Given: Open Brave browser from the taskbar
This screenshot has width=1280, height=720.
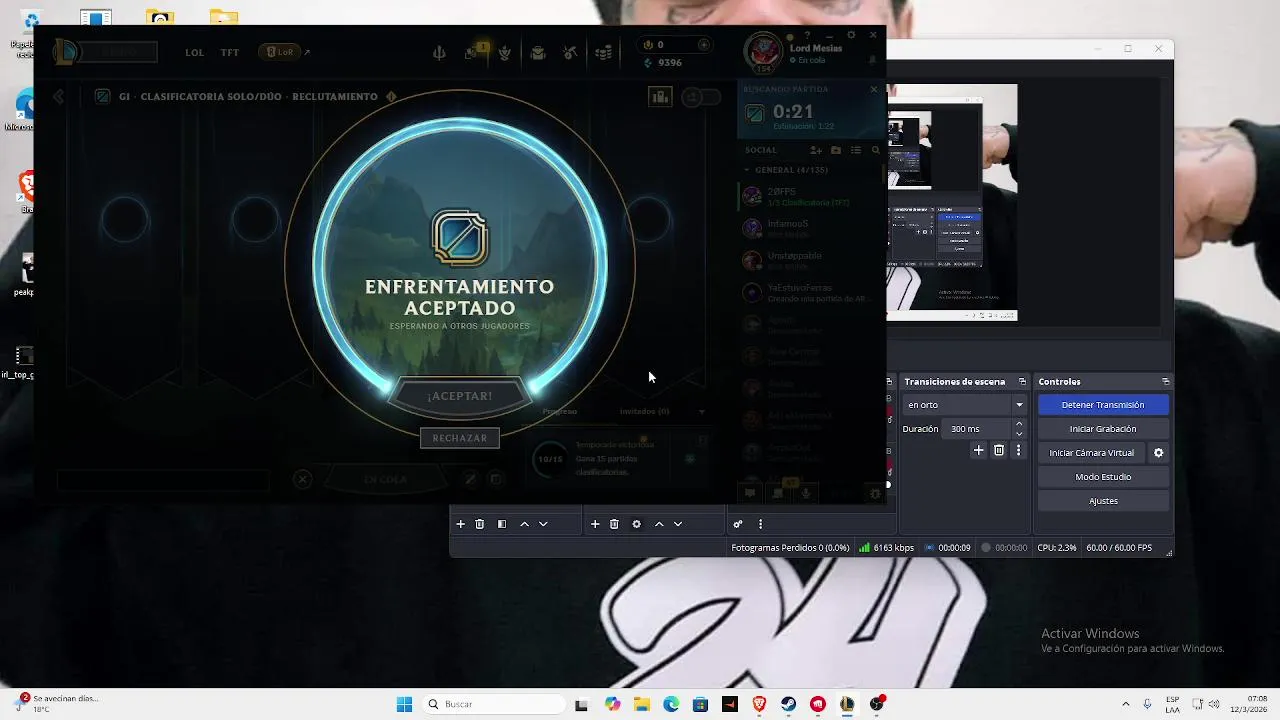Looking at the screenshot, I should 759,704.
